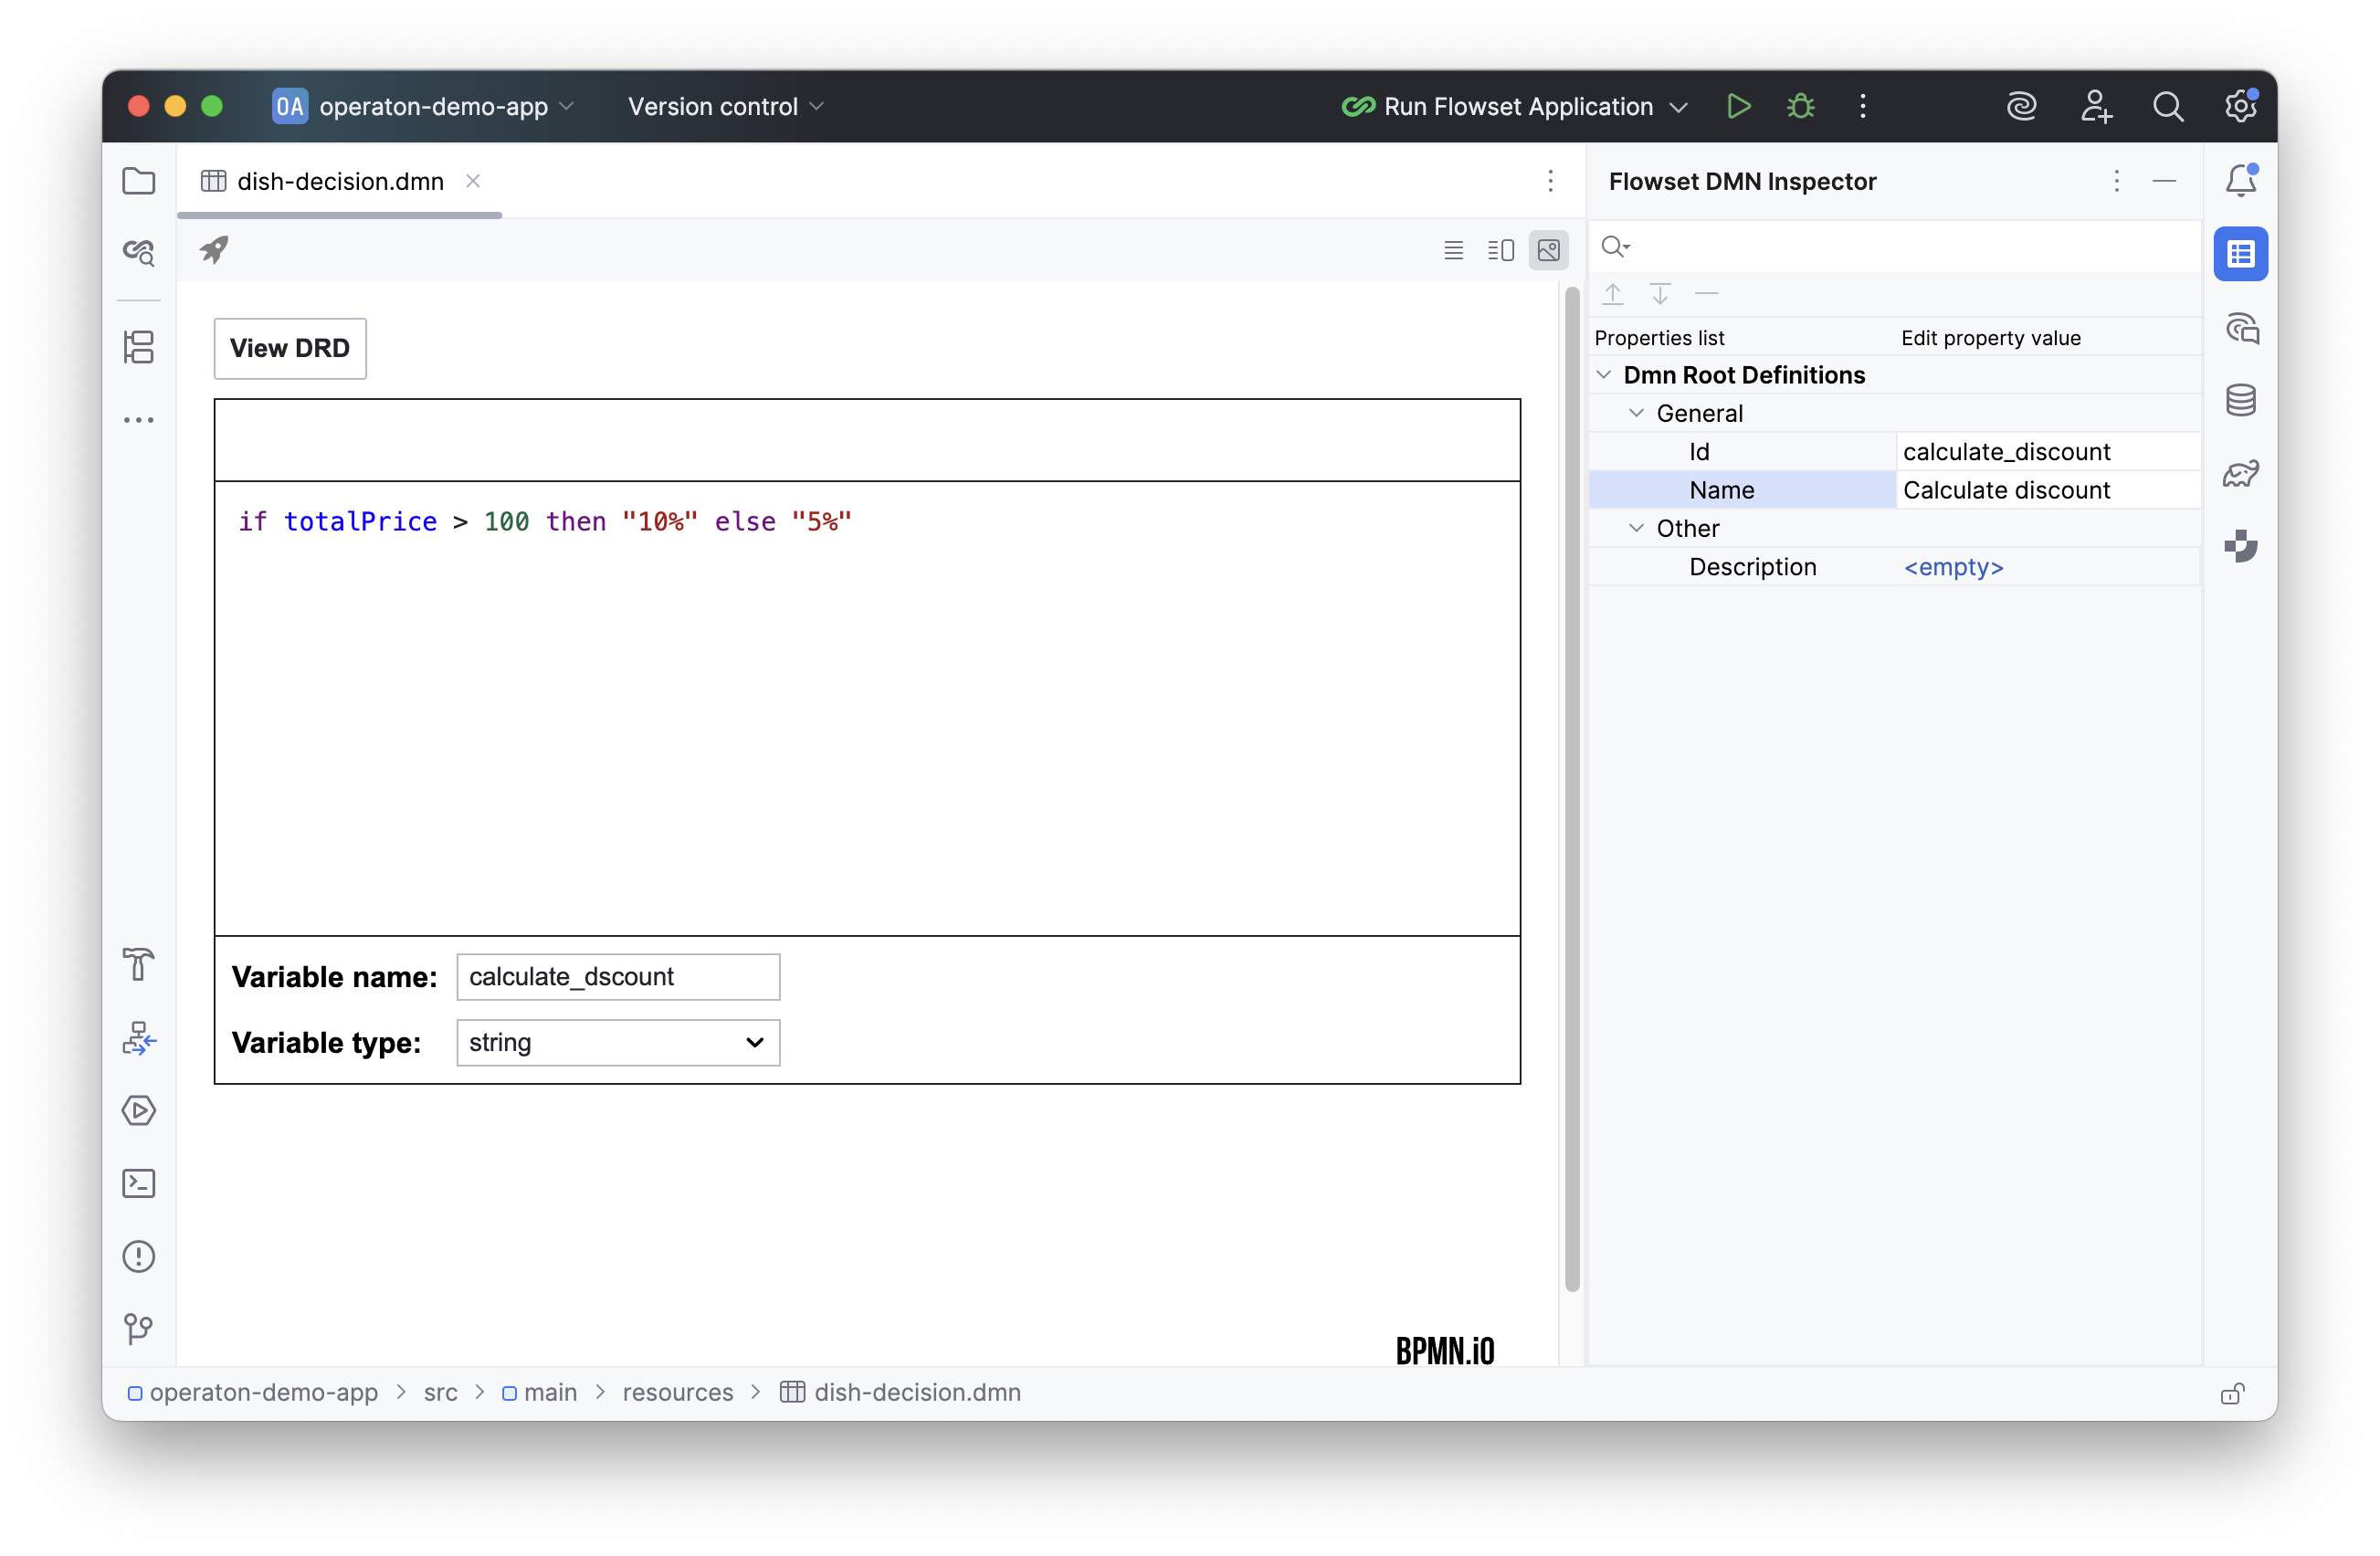Open the Version control menu
Viewport: 2380px width, 1556px height.
(x=724, y=106)
